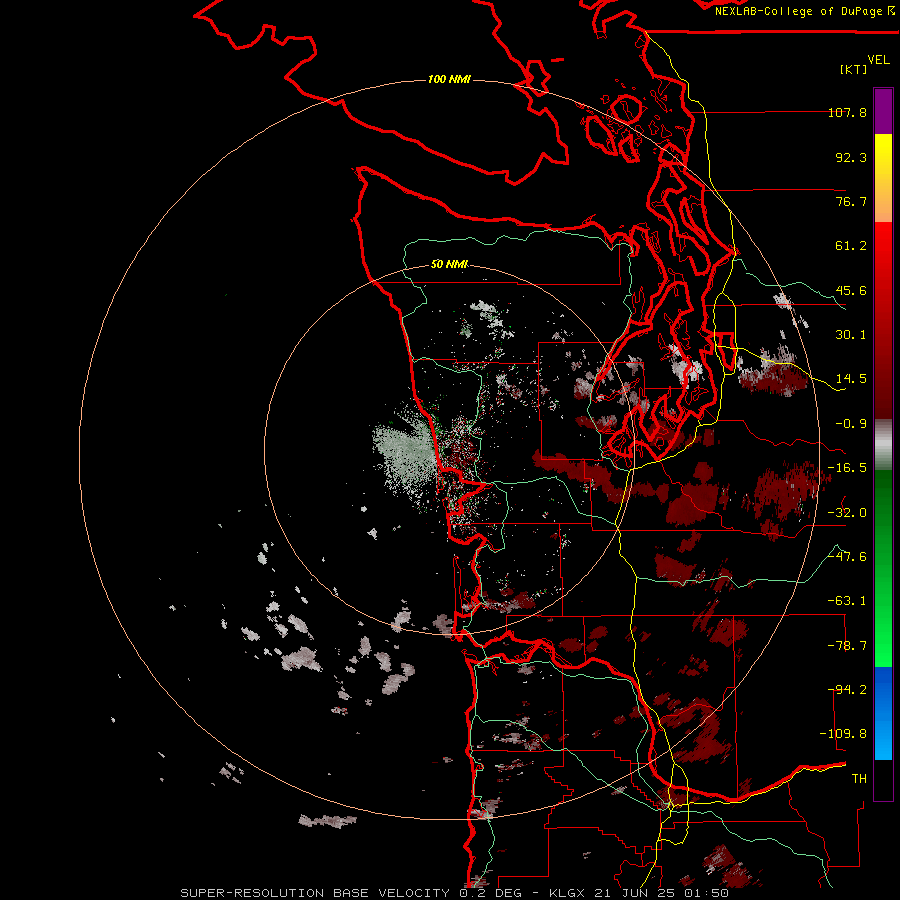This screenshot has width=900, height=900.
Task: Click the 30.1 velocity scale value
Action: point(851,335)
